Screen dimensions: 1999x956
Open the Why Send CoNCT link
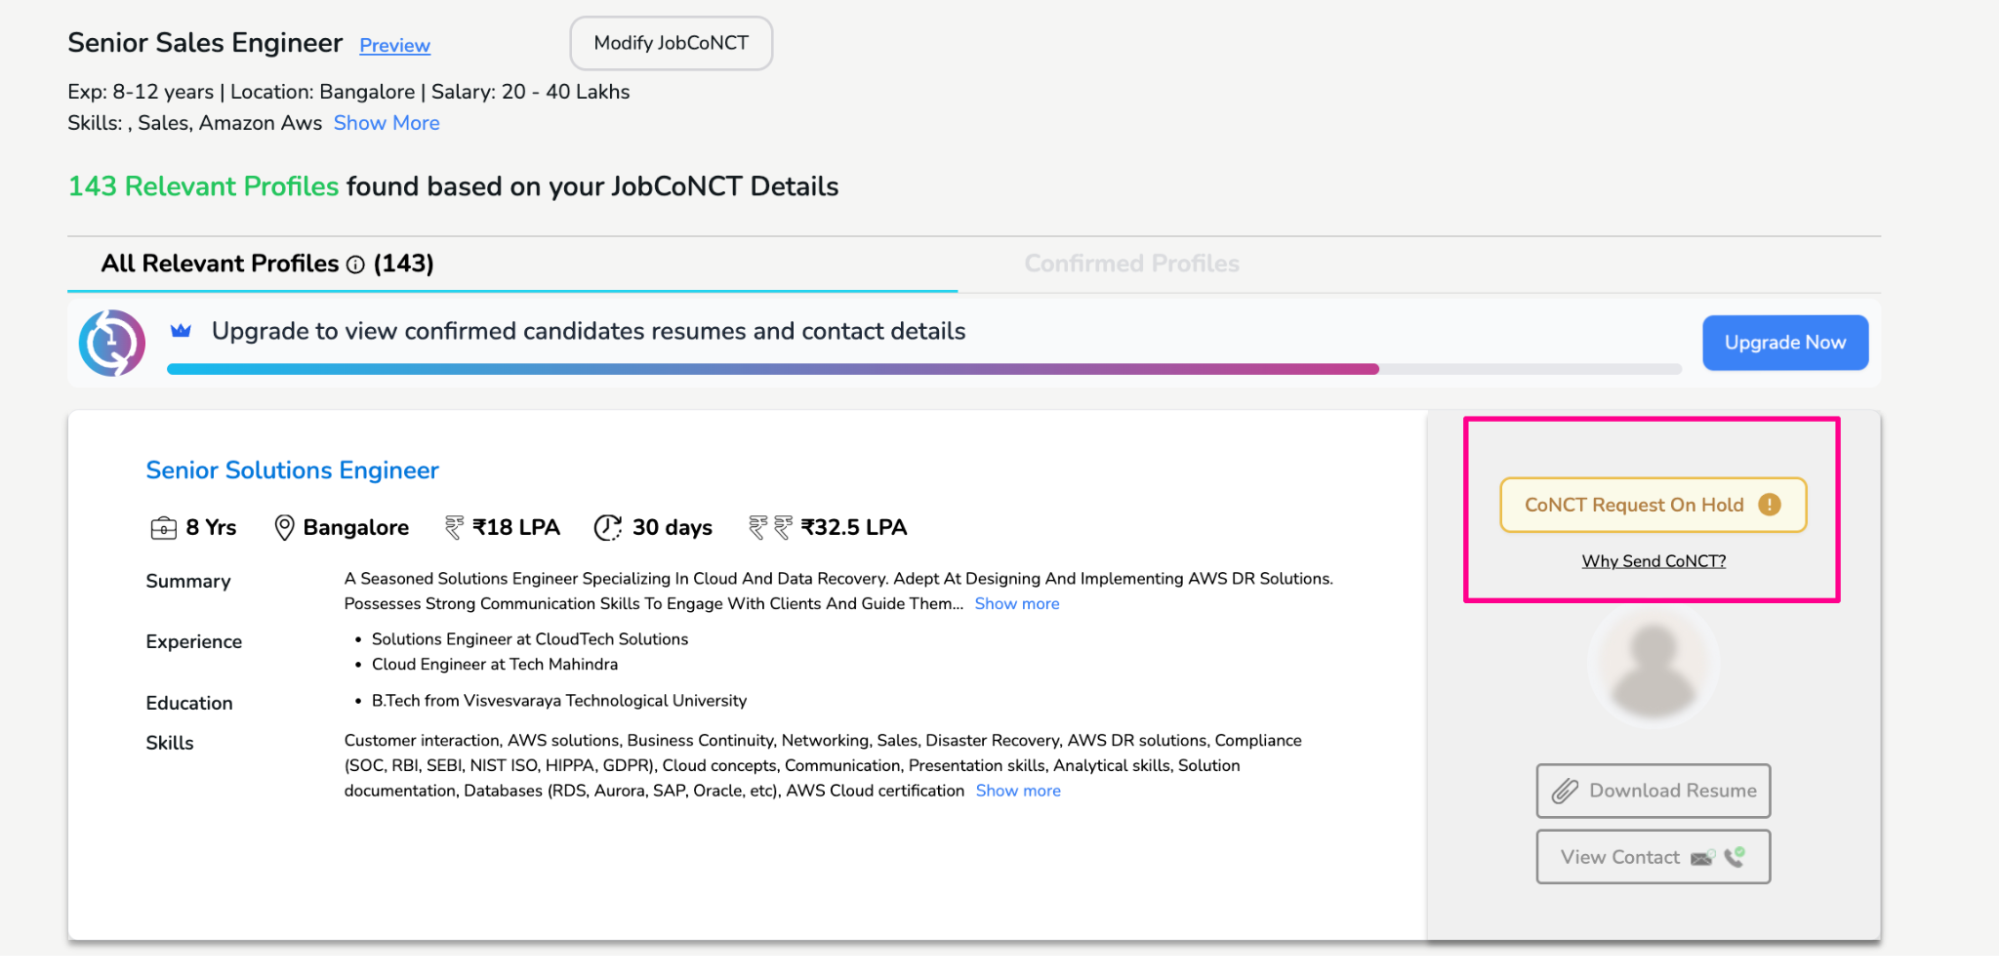[1652, 560]
